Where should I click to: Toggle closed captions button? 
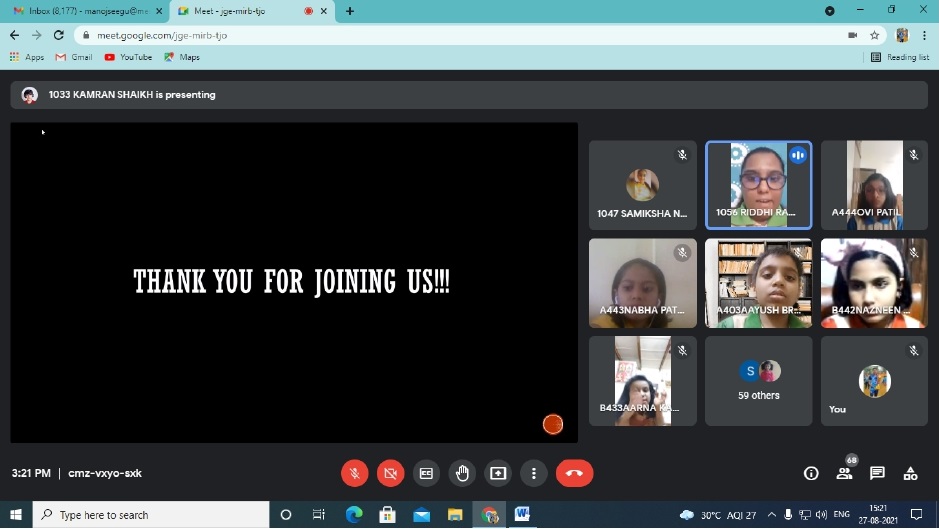click(x=426, y=473)
